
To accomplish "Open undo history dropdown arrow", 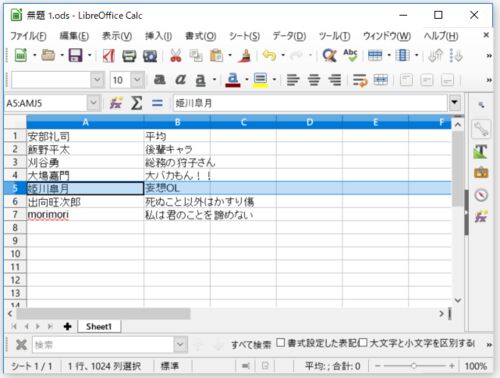I will [283, 55].
